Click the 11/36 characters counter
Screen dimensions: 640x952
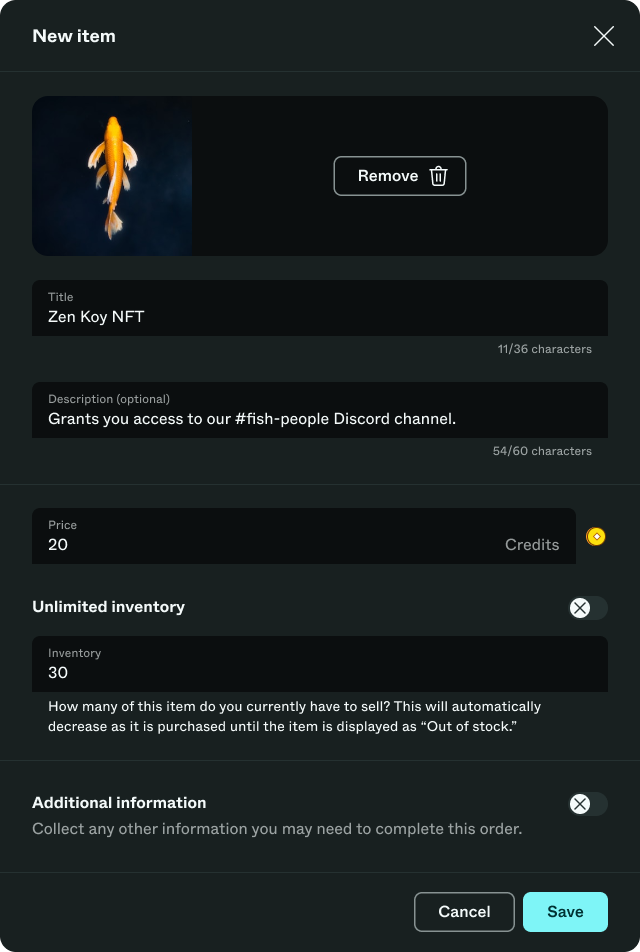(545, 349)
